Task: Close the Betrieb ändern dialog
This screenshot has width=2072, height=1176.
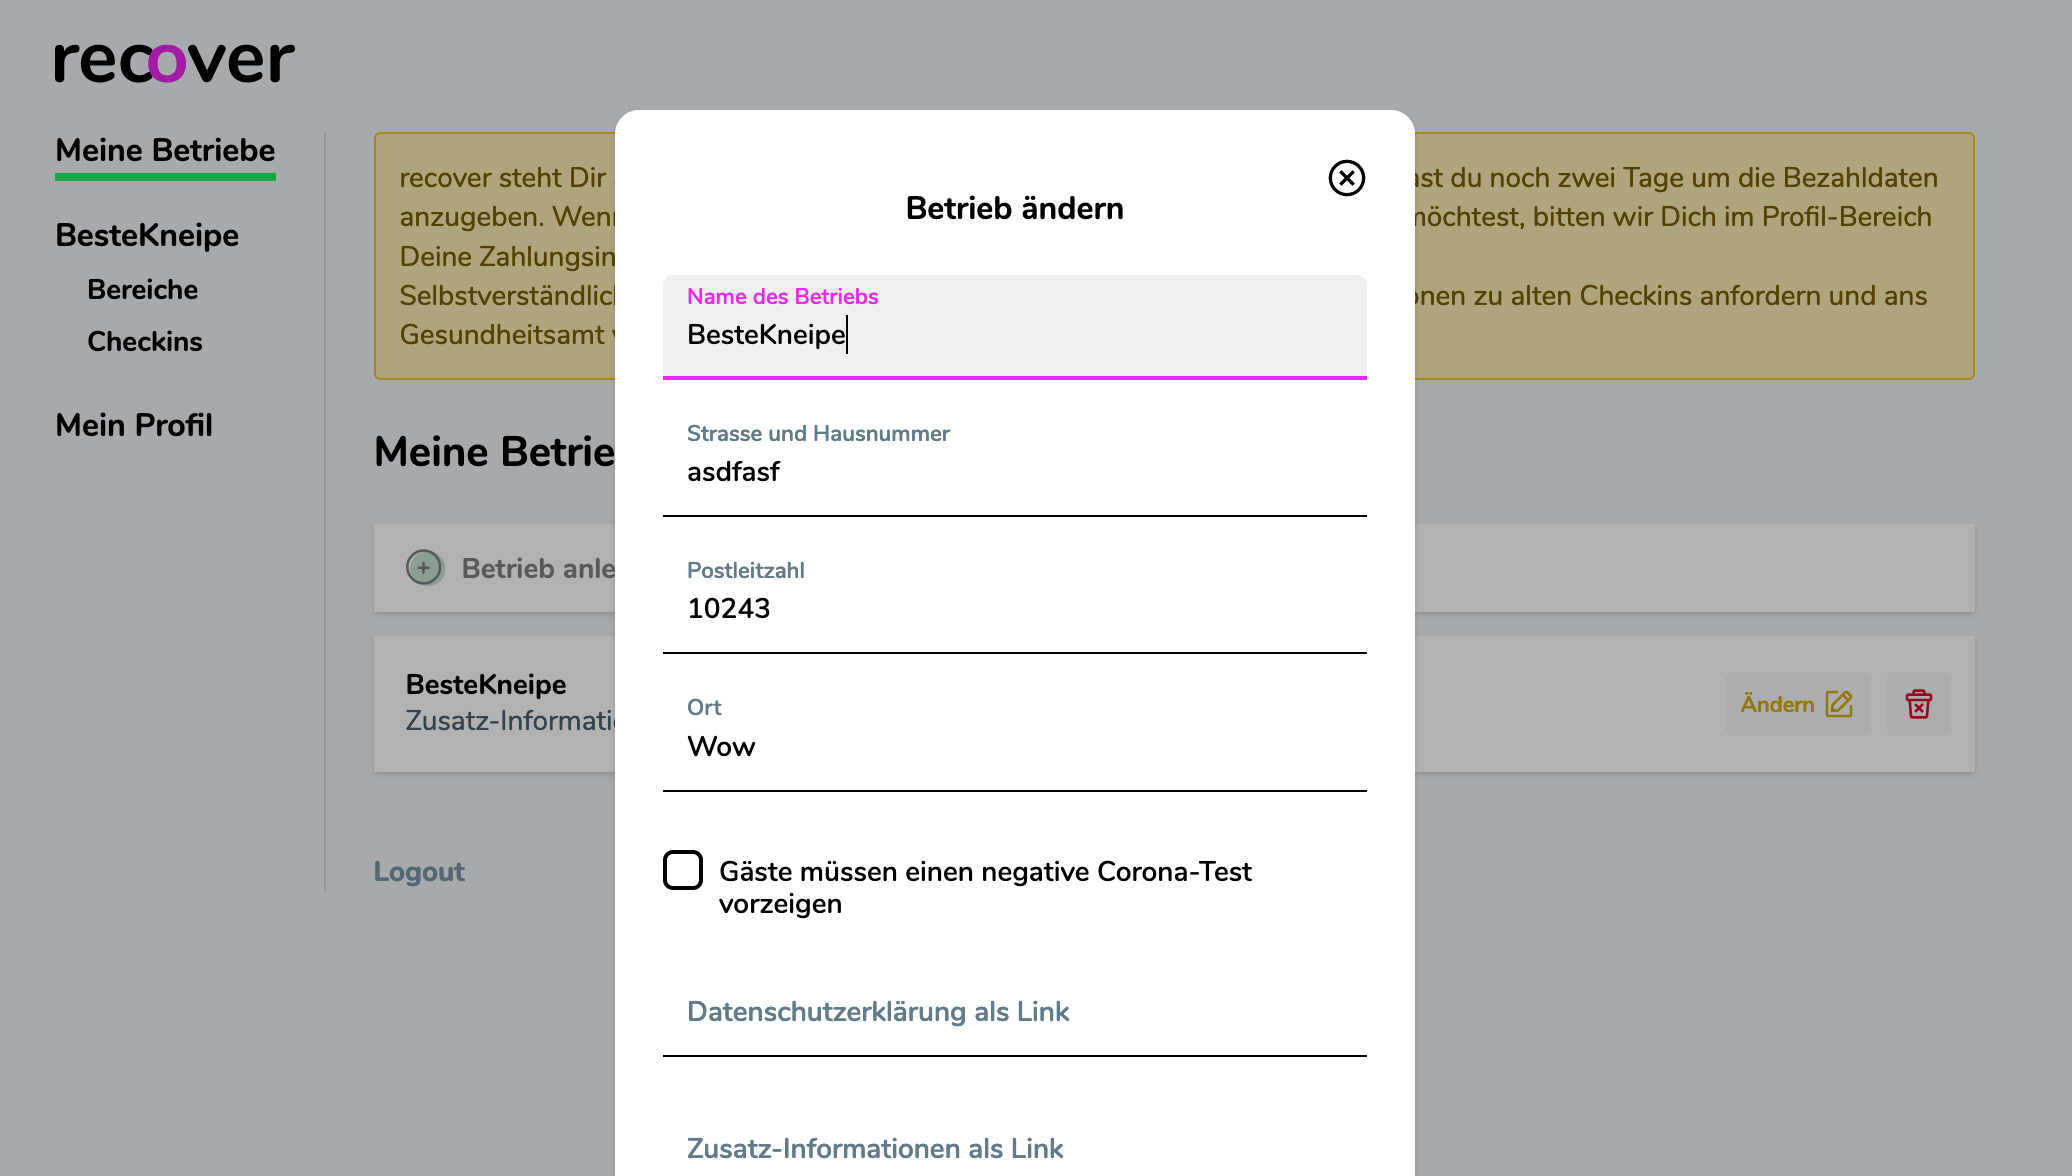Action: coord(1346,178)
